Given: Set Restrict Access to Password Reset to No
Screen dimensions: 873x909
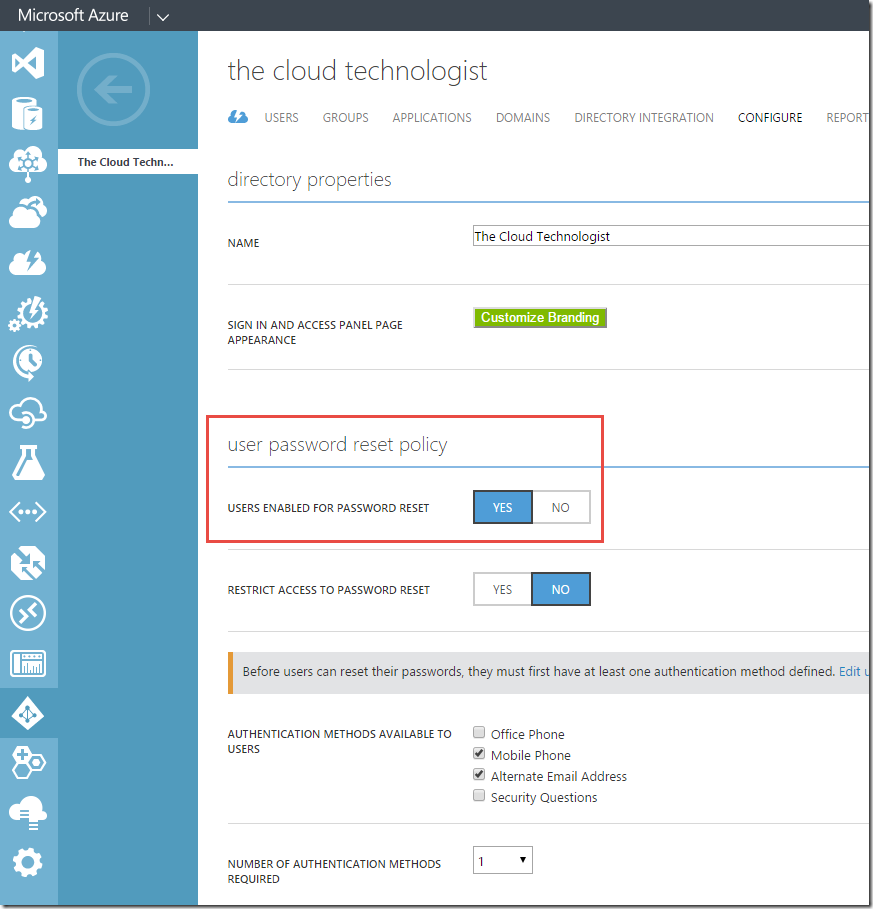Looking at the screenshot, I should 561,590.
